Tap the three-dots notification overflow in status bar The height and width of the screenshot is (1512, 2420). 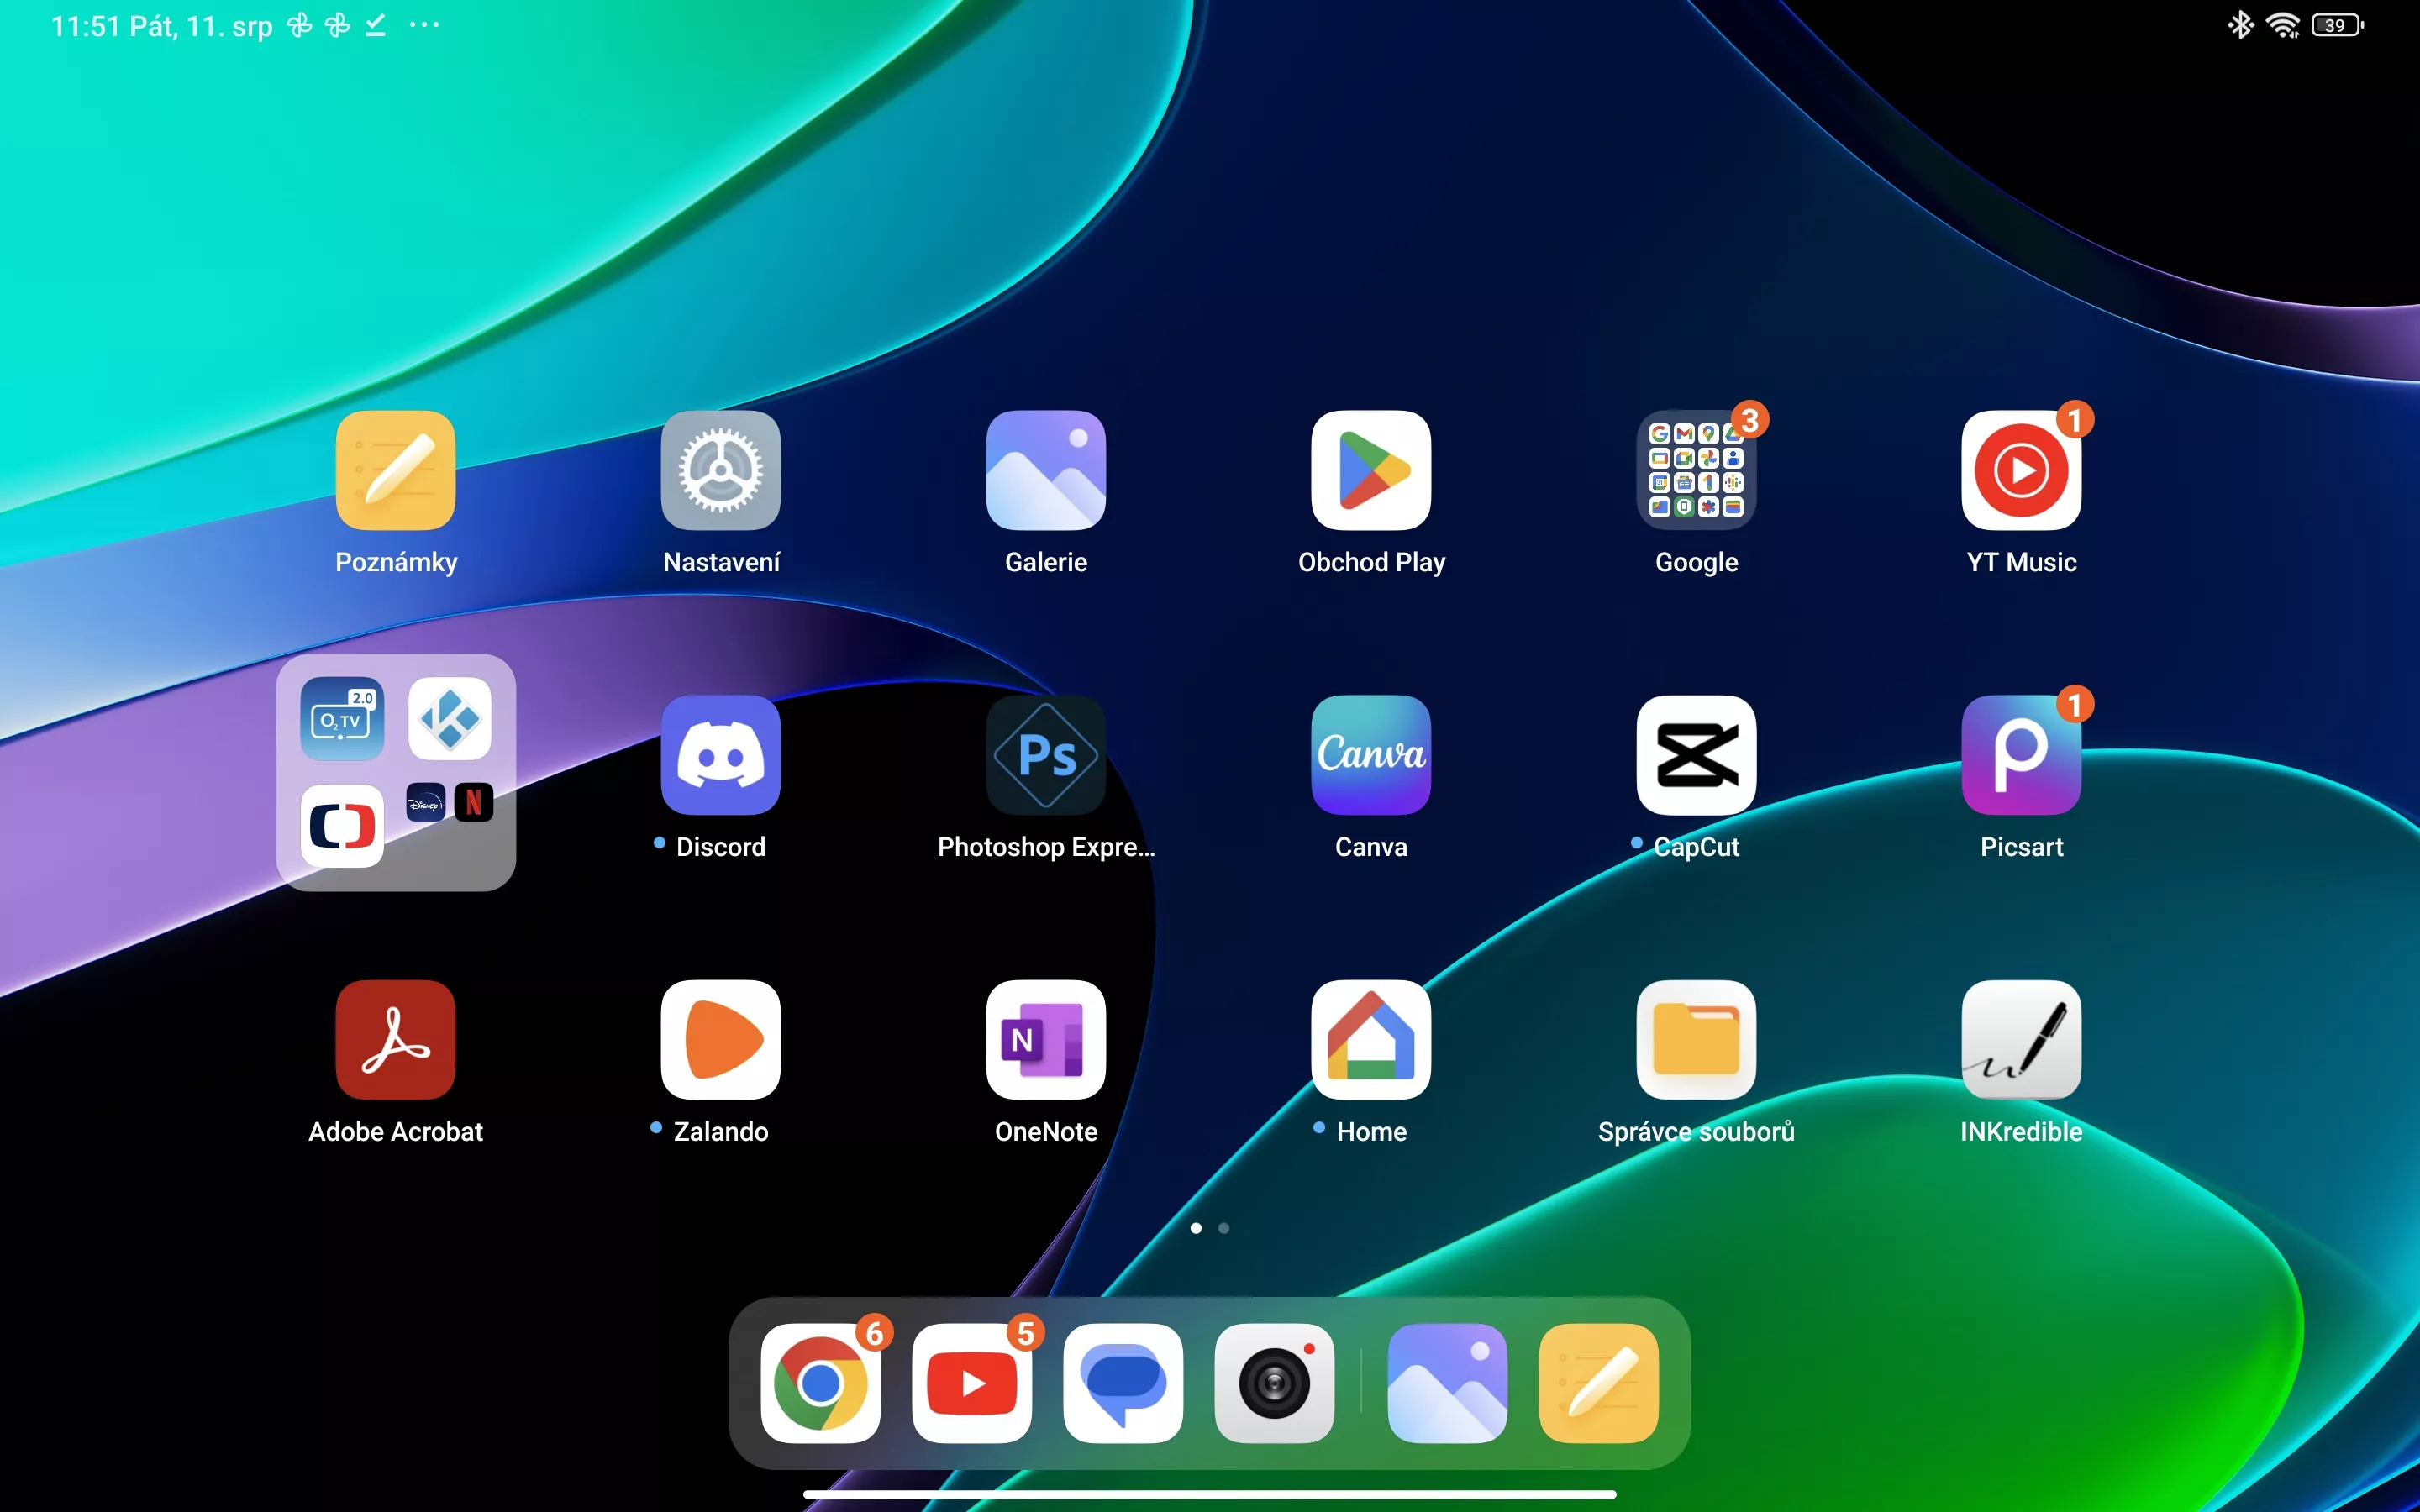pos(424,25)
